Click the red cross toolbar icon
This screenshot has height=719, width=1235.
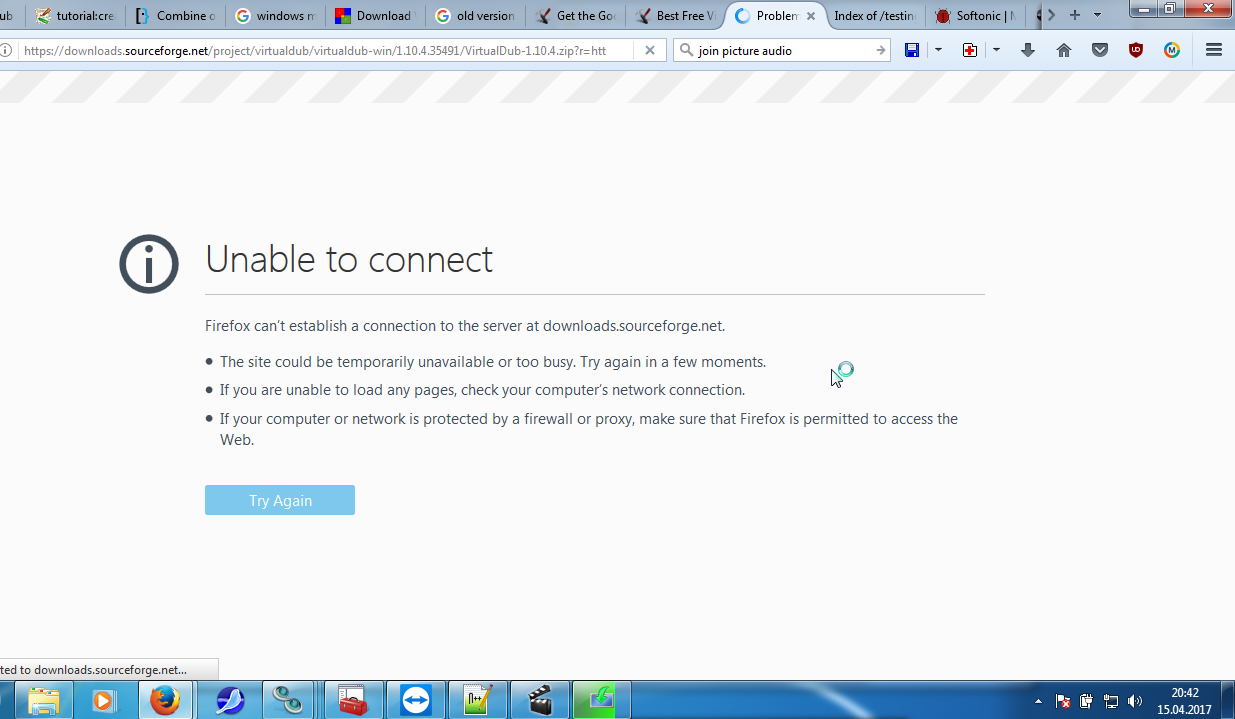[970, 50]
